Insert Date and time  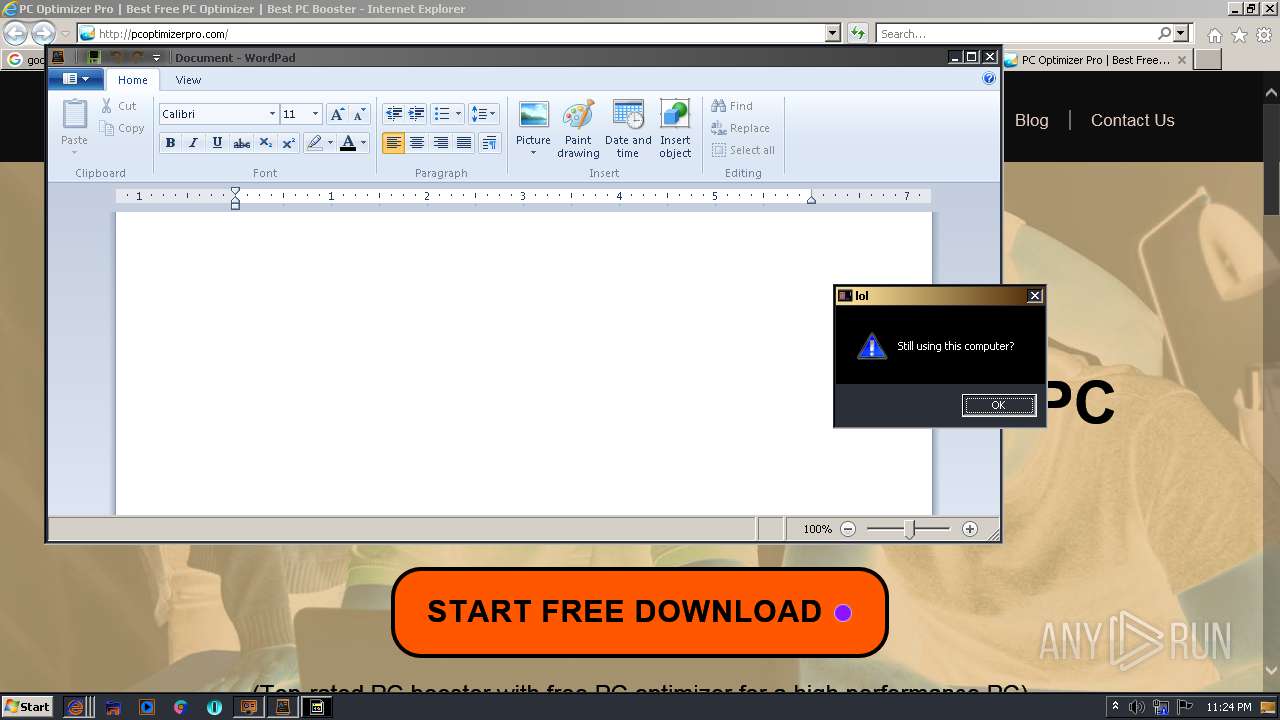point(628,128)
